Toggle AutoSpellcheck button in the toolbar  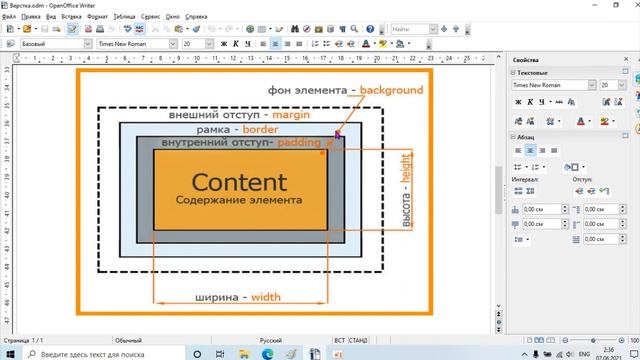pos(140,29)
